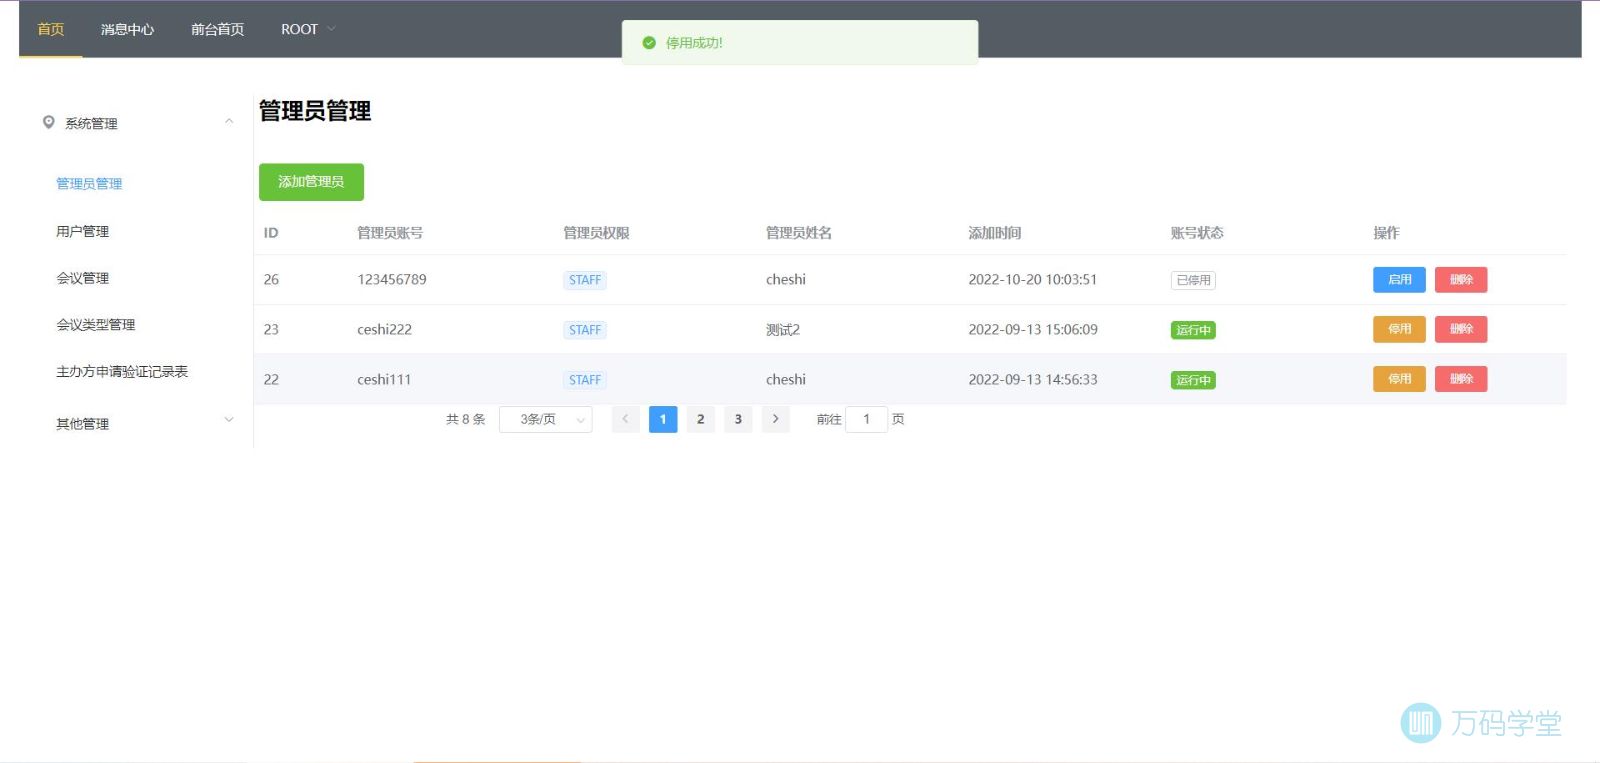The image size is (1600, 763).
Task: Delete the administrator ceshi111 row
Action: click(1461, 379)
